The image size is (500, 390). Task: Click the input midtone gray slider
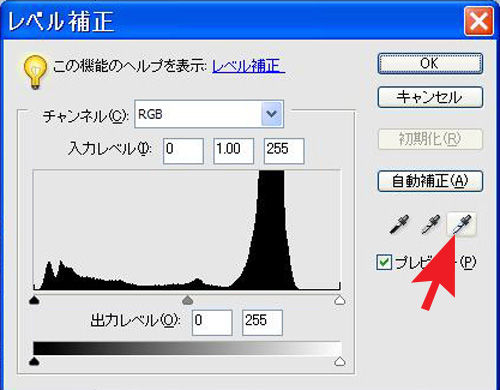[x=188, y=300]
